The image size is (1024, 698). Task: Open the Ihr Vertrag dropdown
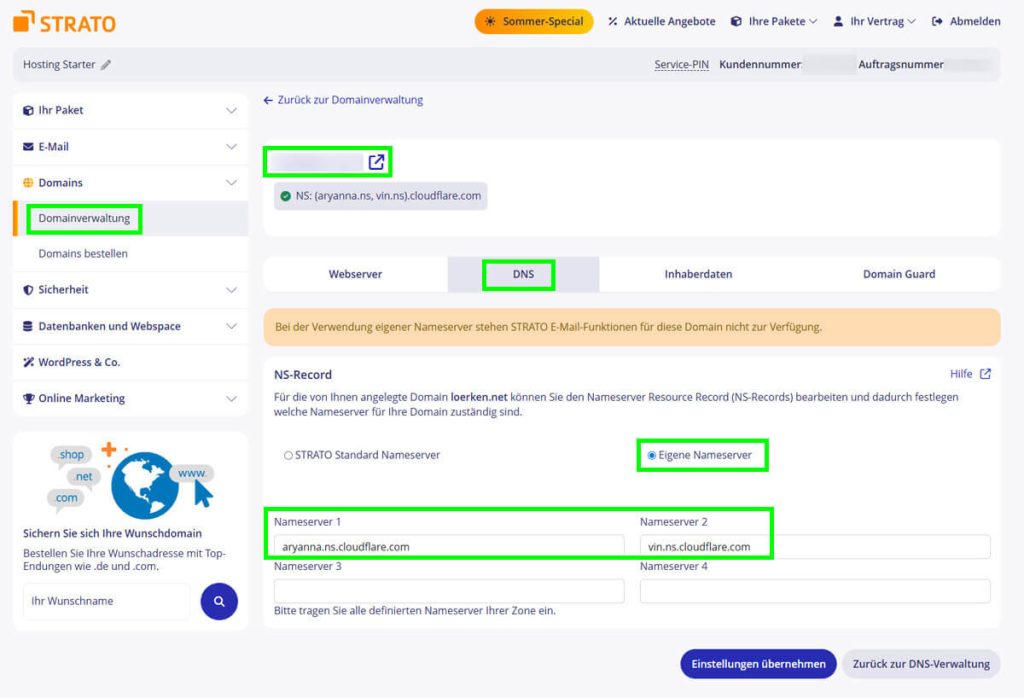coord(874,22)
